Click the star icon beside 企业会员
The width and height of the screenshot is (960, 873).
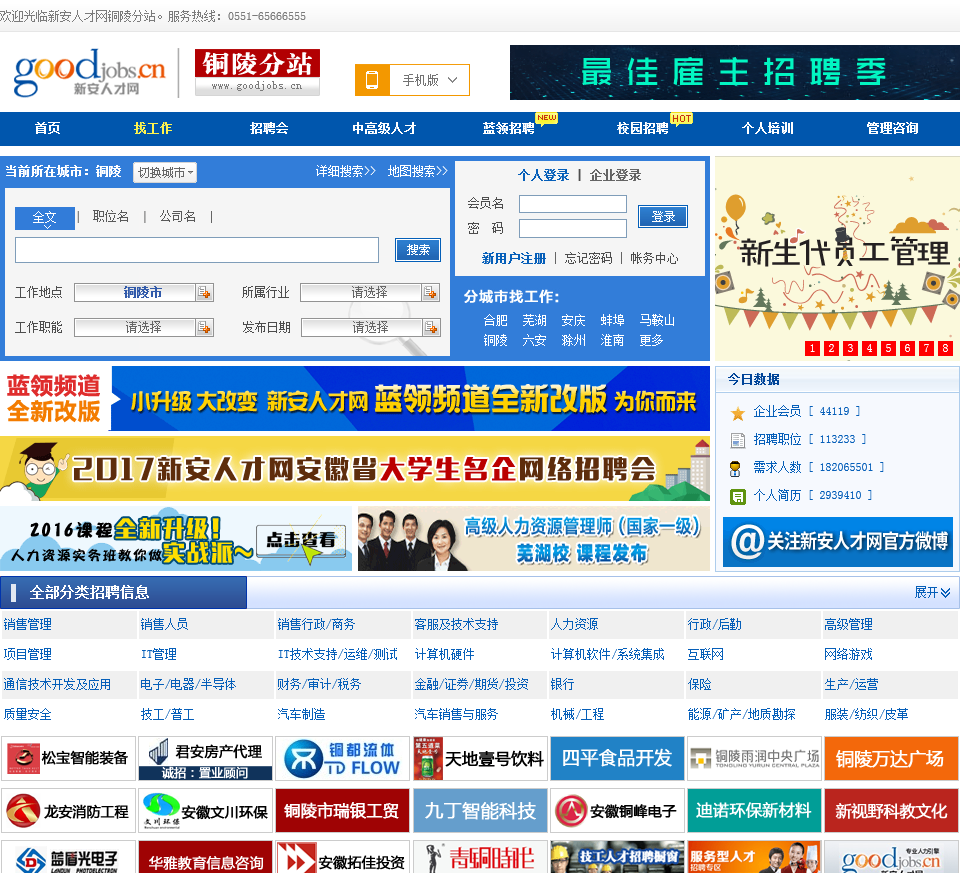[738, 413]
